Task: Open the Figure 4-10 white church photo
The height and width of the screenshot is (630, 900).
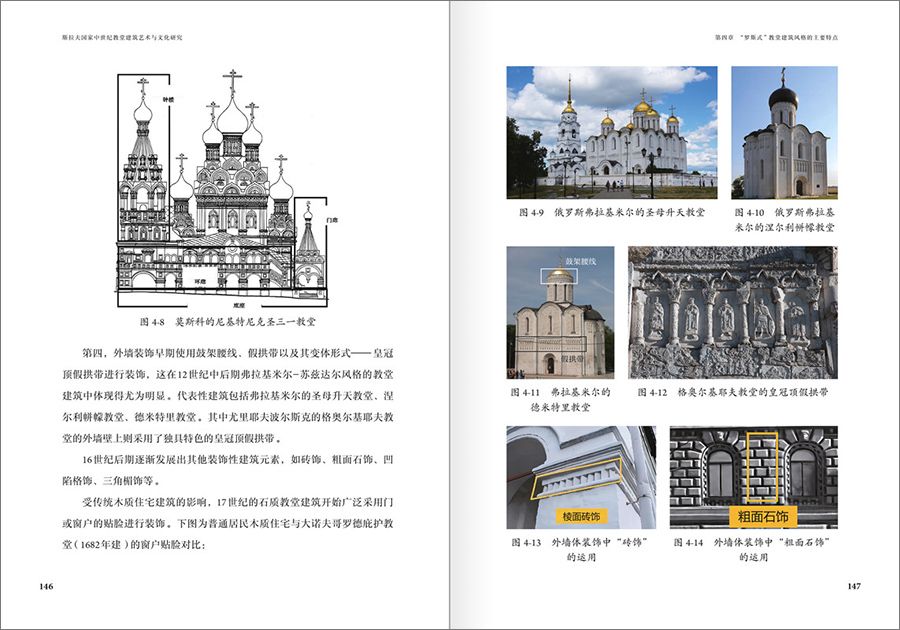Action: point(783,132)
